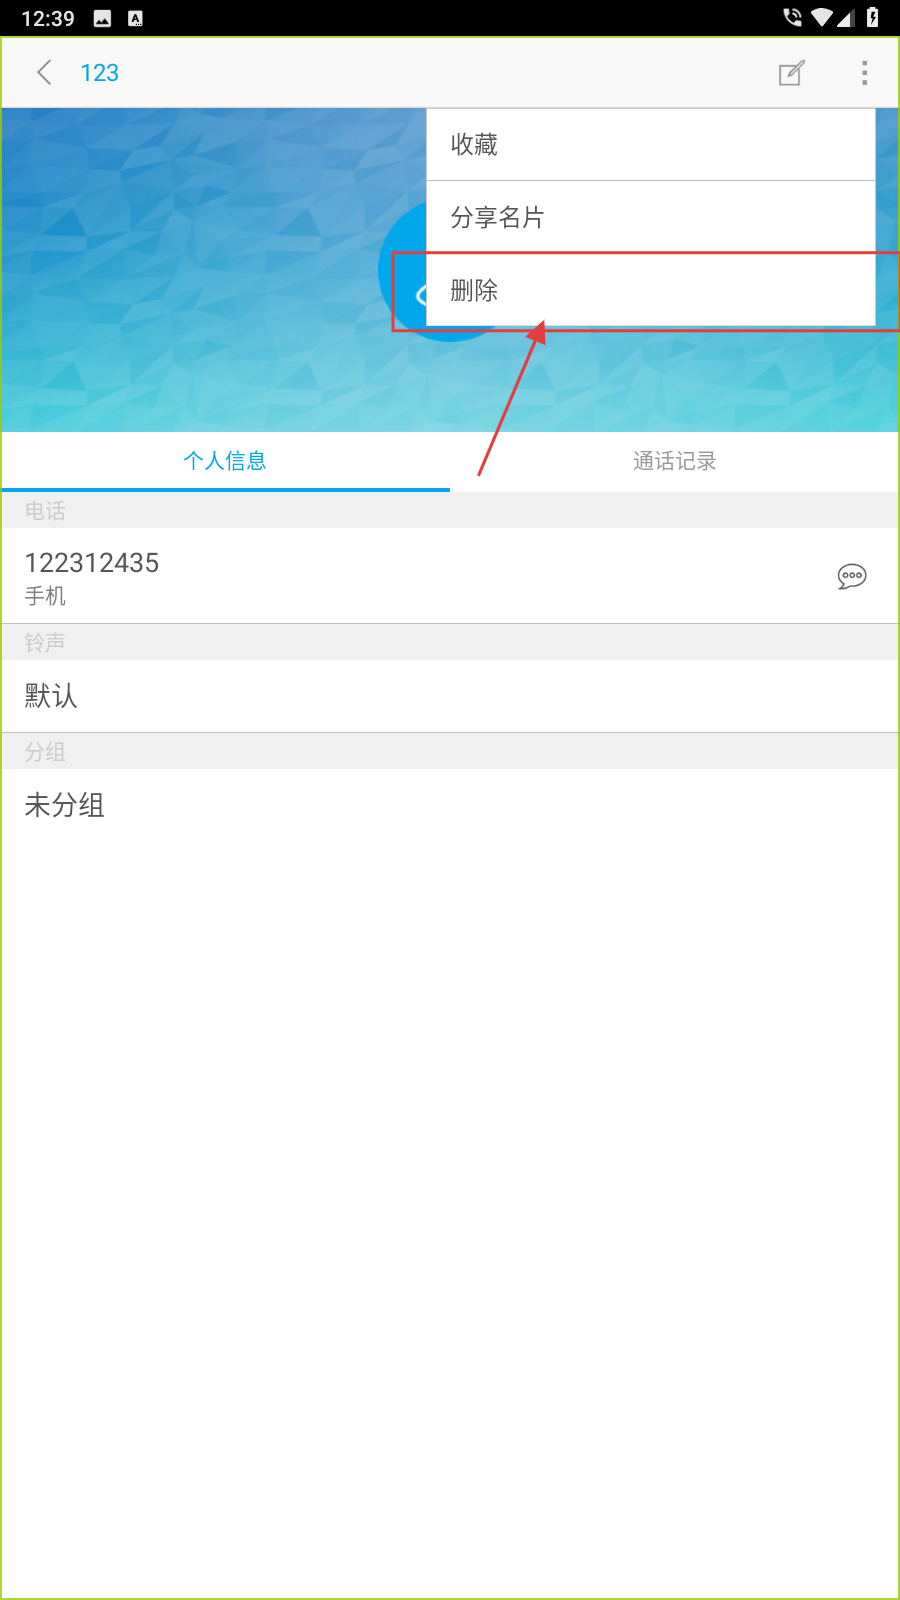Tap the contact name 123 title

tap(99, 73)
